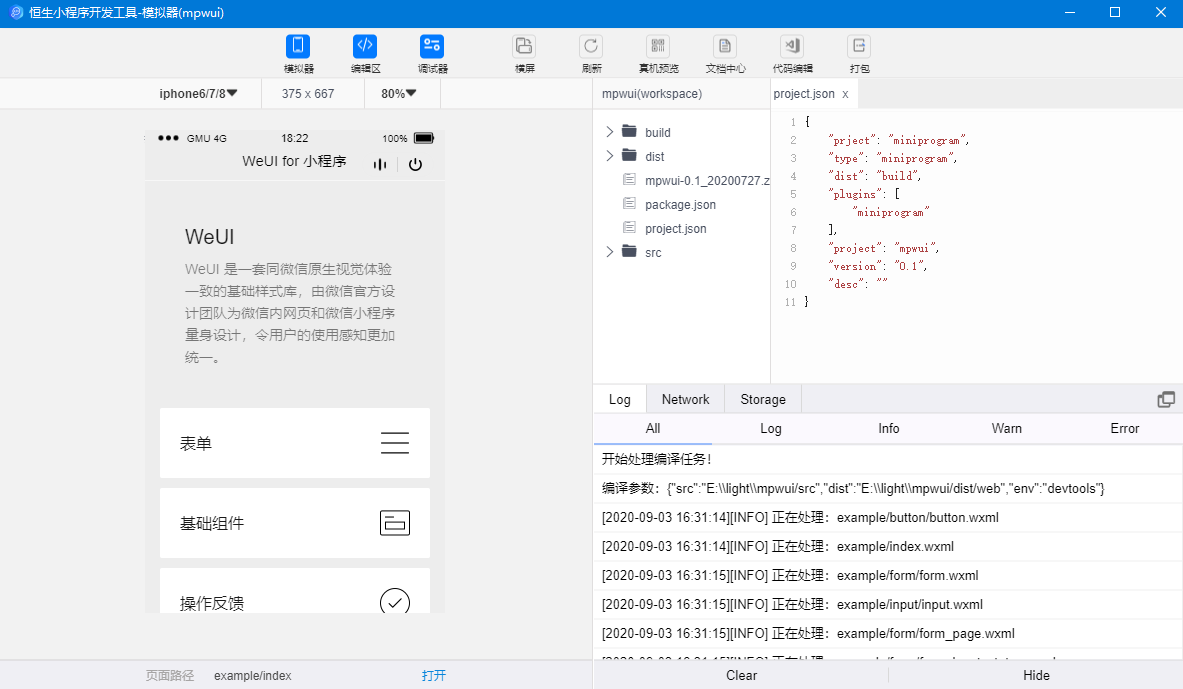Click the example/index.wxml log entry

click(x=887, y=546)
